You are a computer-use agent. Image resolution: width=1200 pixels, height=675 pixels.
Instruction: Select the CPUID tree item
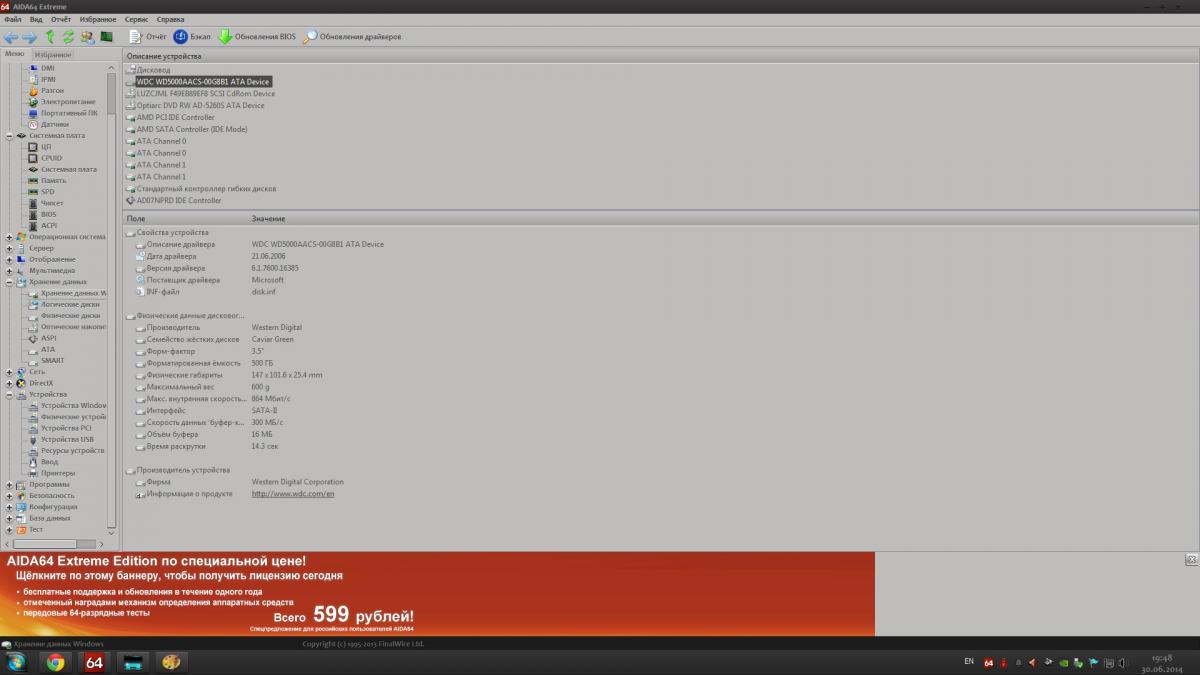pos(51,158)
